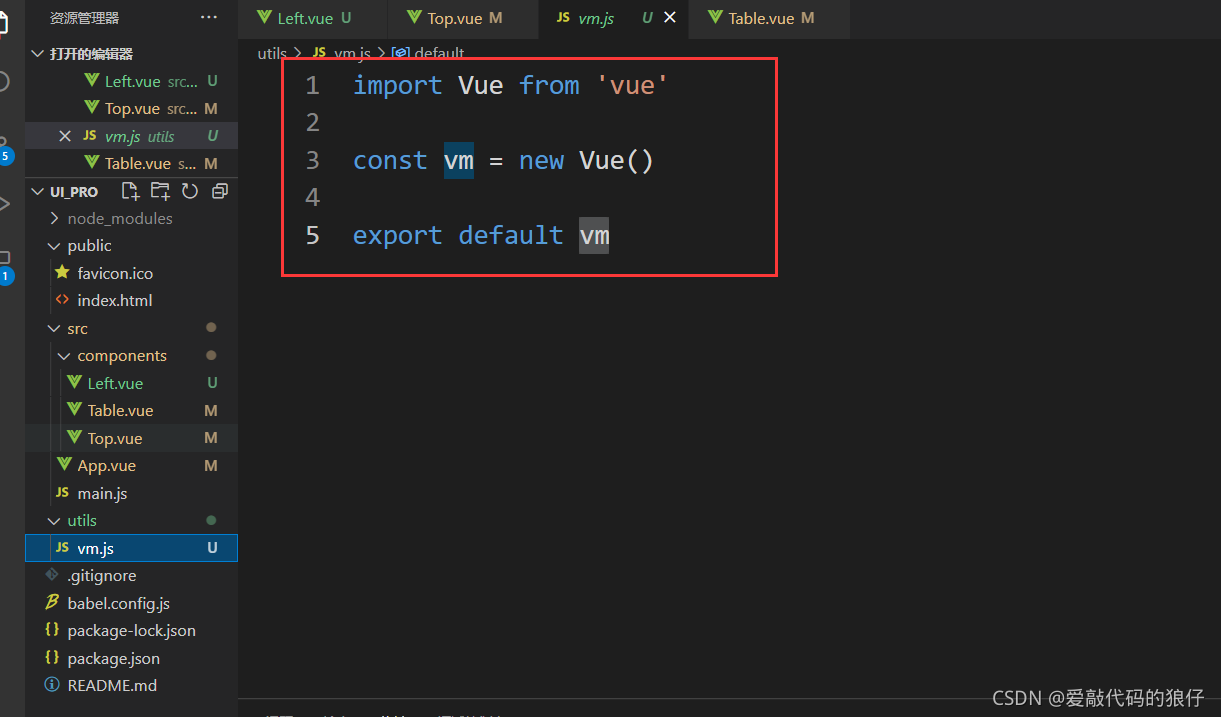The height and width of the screenshot is (717, 1221).
Task: Select vm.js utils row in open editors
Action: [131, 136]
